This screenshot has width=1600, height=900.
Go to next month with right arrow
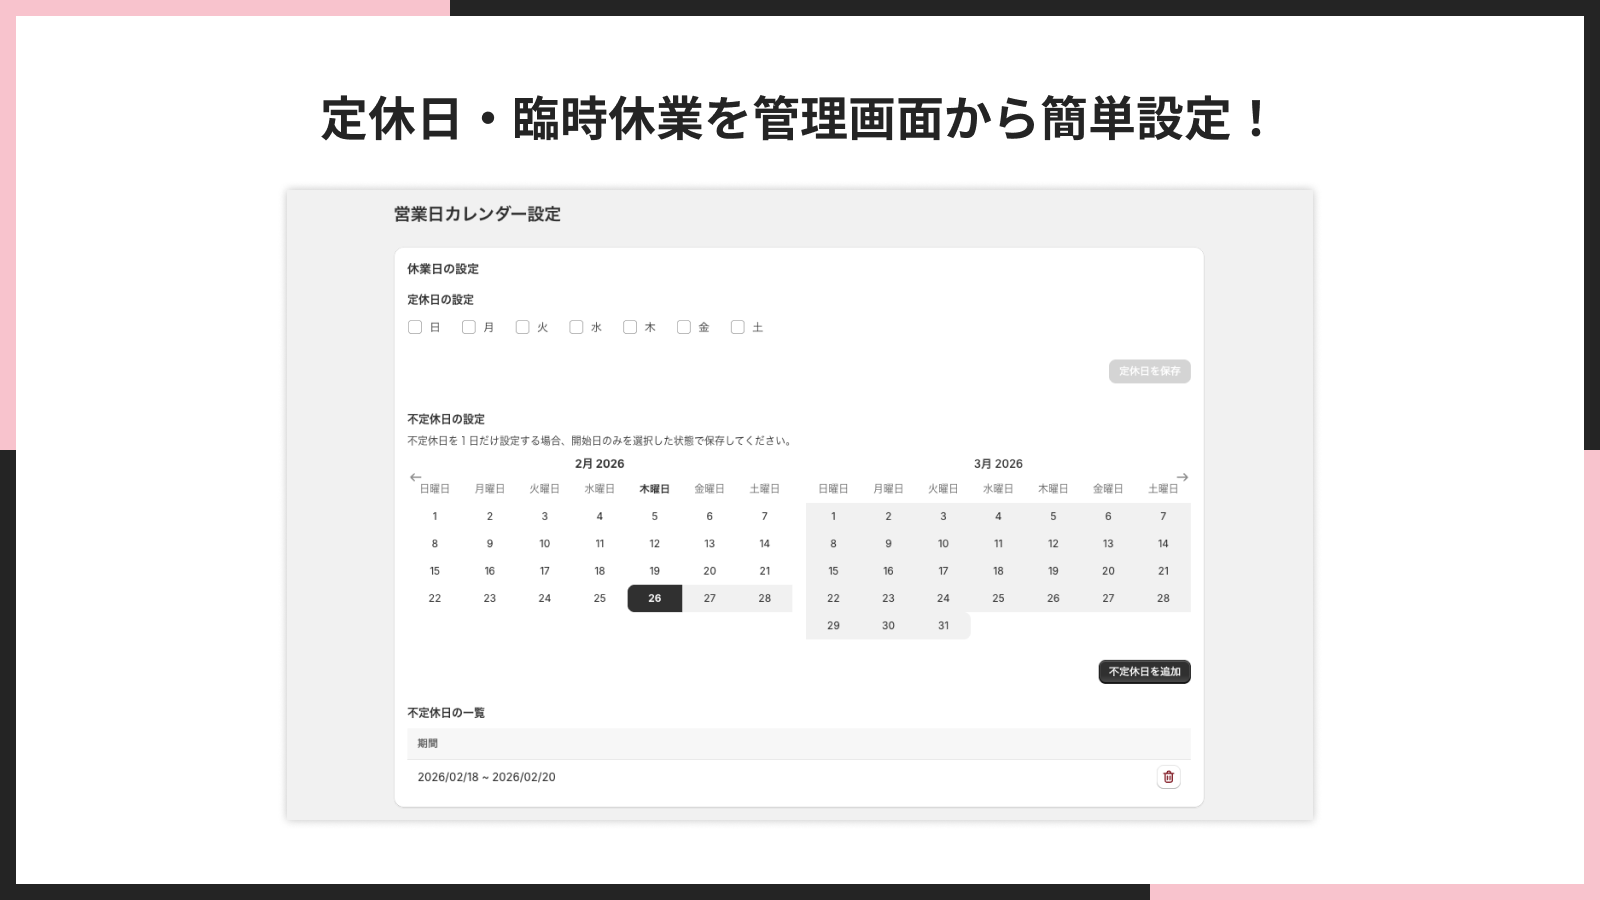click(1182, 477)
